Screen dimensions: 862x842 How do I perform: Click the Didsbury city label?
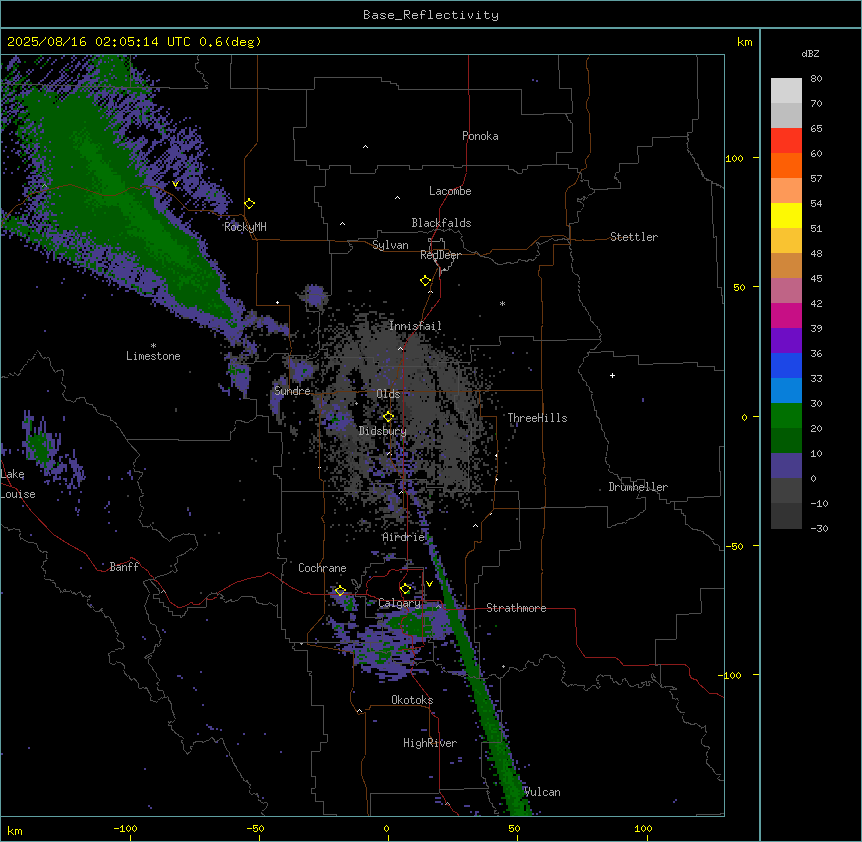383,431
